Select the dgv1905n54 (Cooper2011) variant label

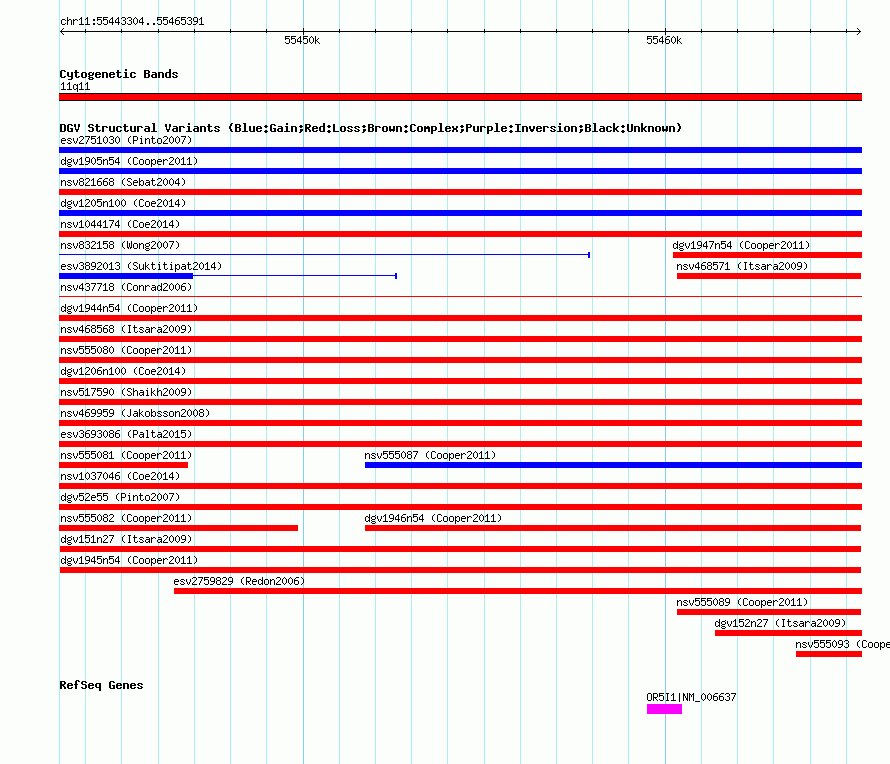click(x=129, y=161)
